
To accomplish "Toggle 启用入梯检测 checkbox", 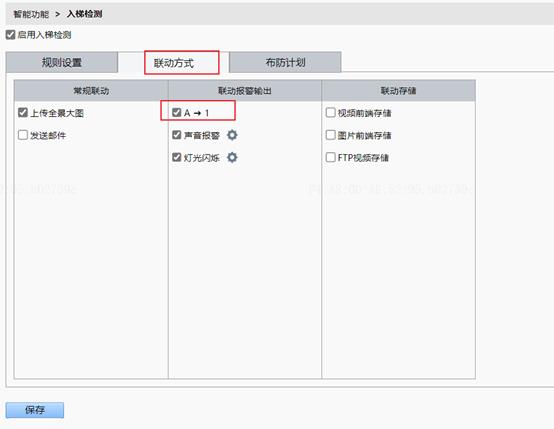I will point(11,35).
